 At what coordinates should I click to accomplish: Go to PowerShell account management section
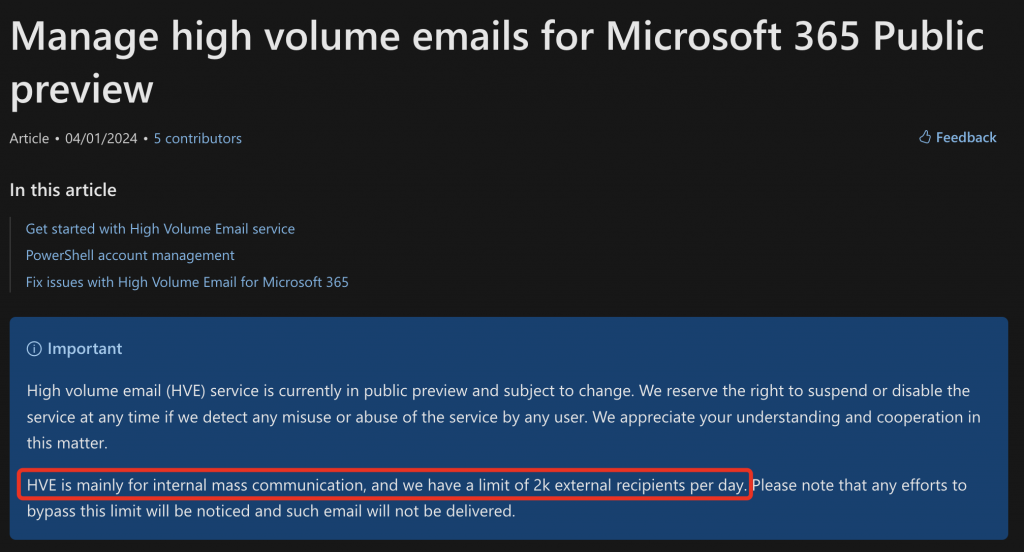(130, 255)
